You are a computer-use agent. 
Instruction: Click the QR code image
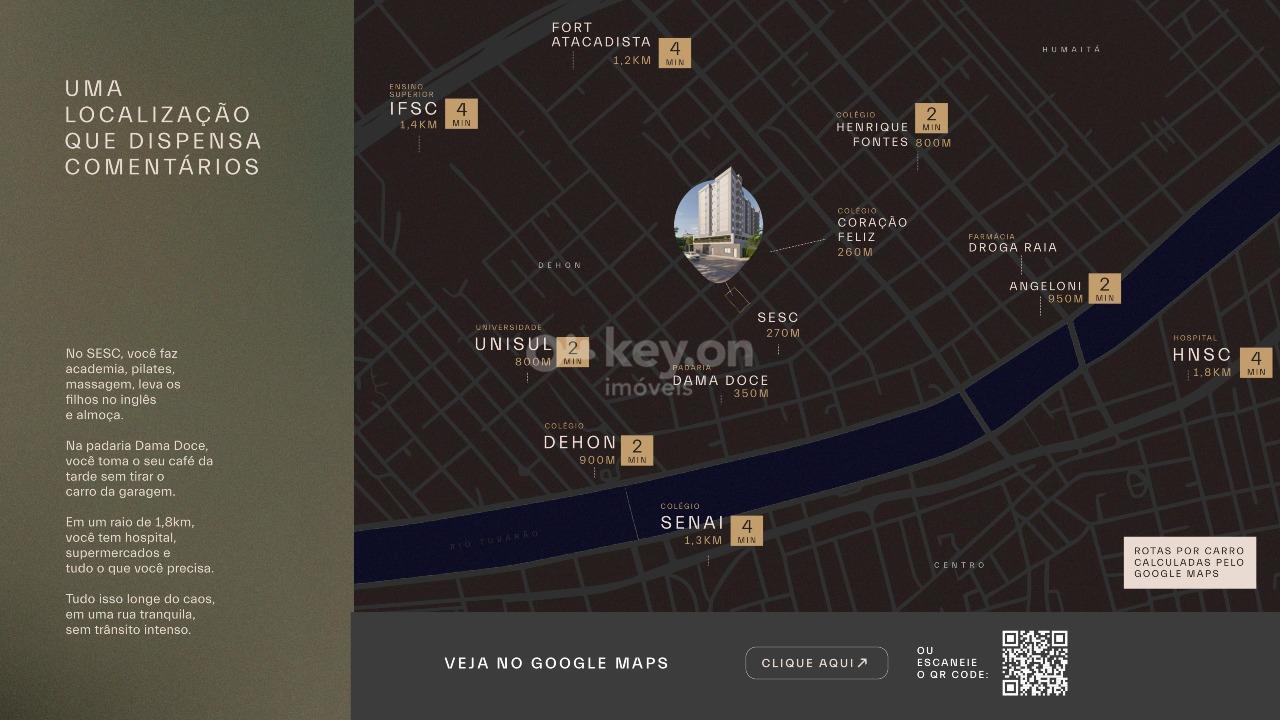(1034, 663)
